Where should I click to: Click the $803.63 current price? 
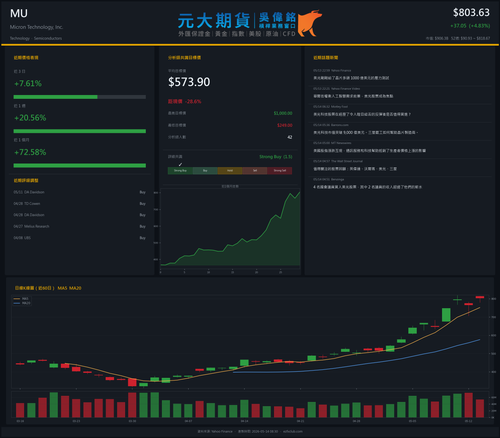point(471,13)
